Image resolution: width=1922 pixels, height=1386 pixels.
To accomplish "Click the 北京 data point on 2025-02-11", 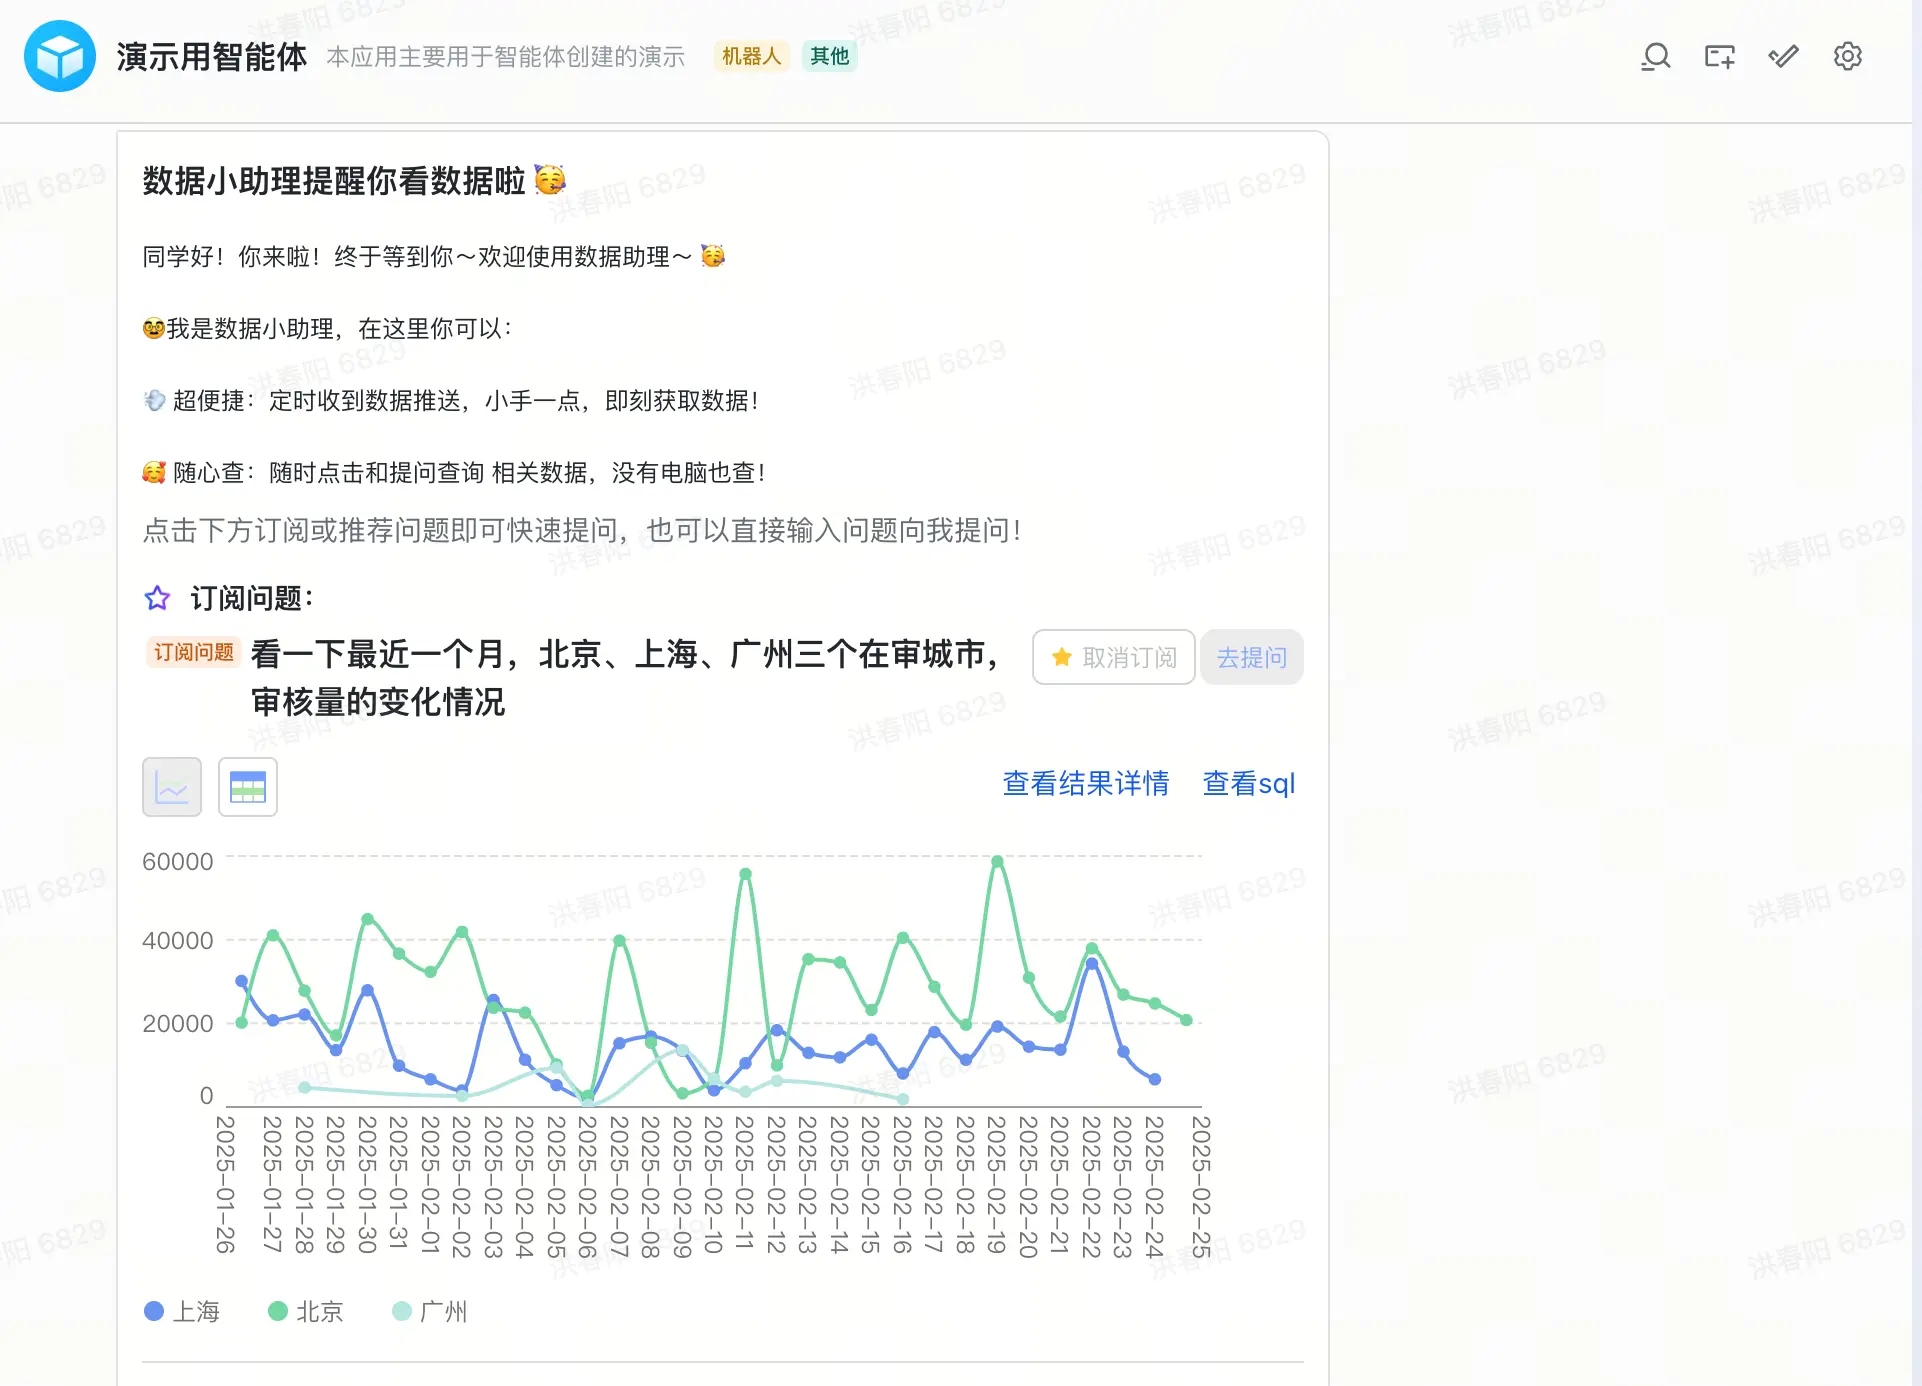I will click(x=745, y=874).
